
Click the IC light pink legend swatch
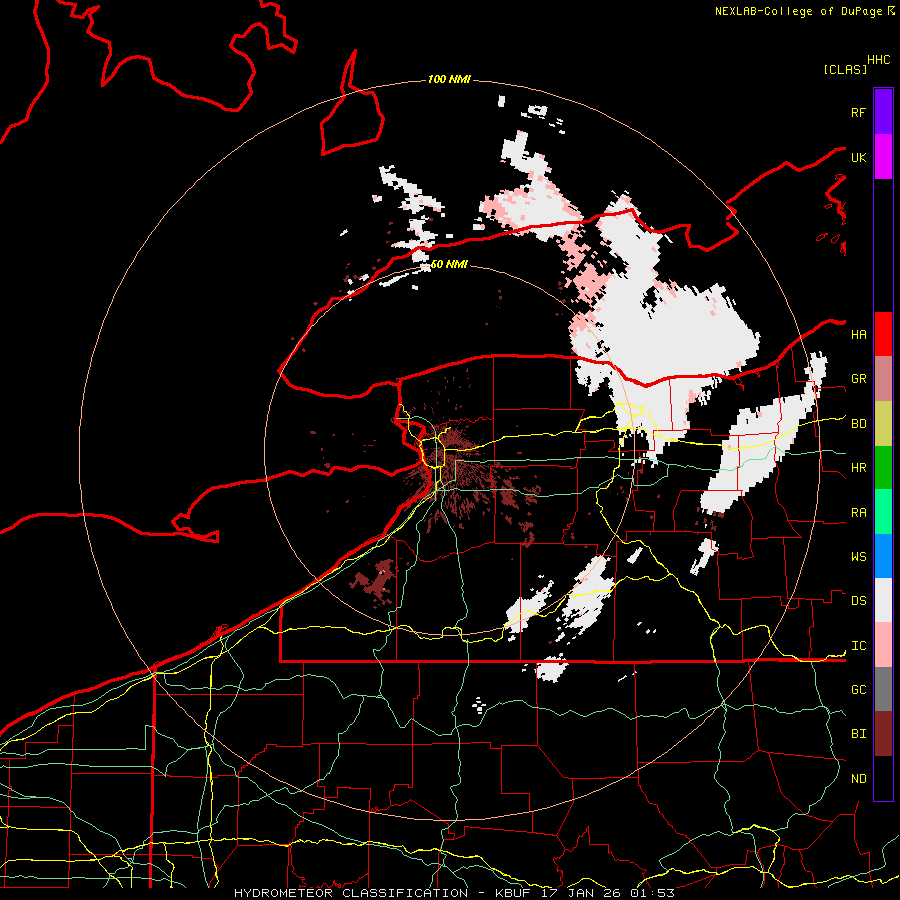(x=883, y=645)
